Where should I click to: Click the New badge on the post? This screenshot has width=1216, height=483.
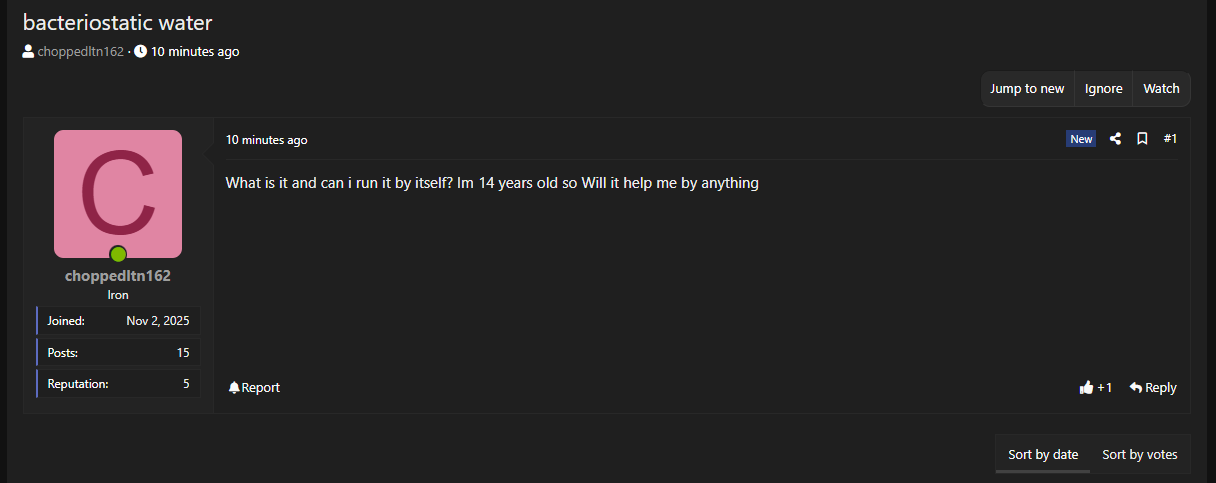[1081, 139]
